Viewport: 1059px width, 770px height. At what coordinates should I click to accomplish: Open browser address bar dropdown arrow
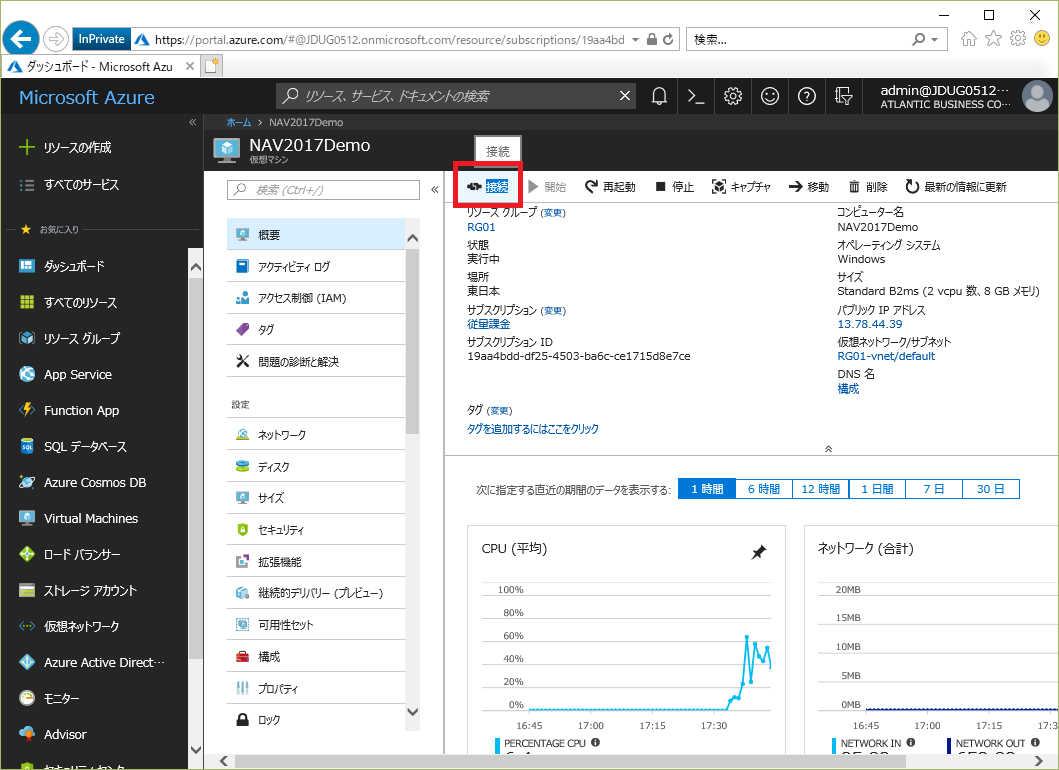click(635, 40)
